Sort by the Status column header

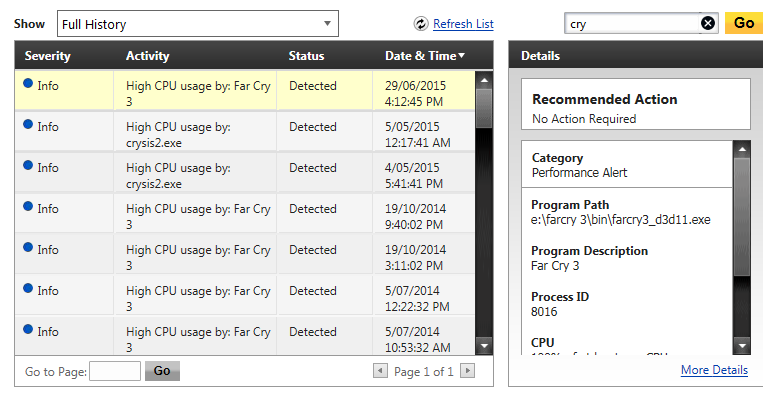tap(306, 56)
